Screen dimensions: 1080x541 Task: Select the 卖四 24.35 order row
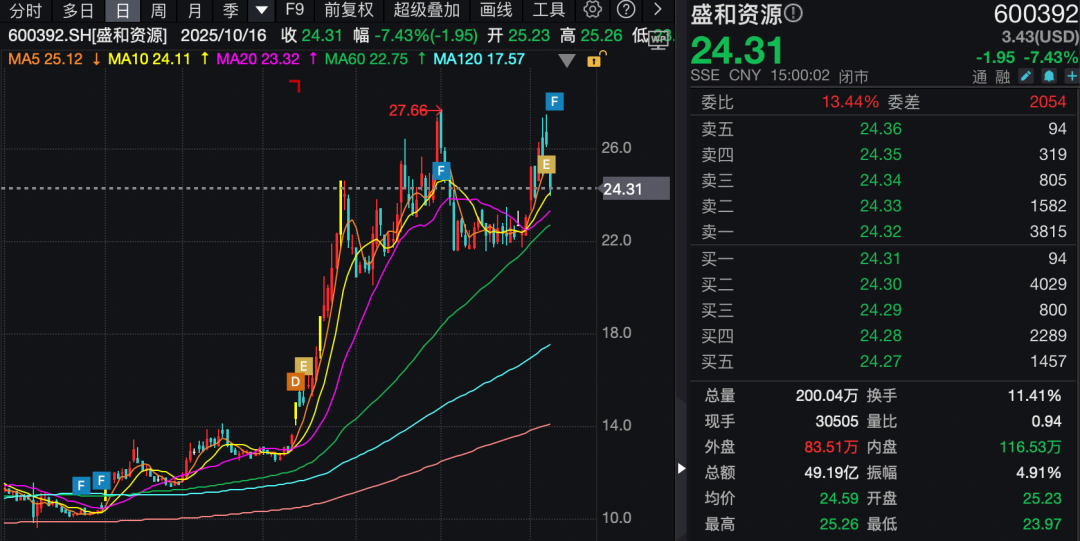pyautogui.click(x=884, y=154)
